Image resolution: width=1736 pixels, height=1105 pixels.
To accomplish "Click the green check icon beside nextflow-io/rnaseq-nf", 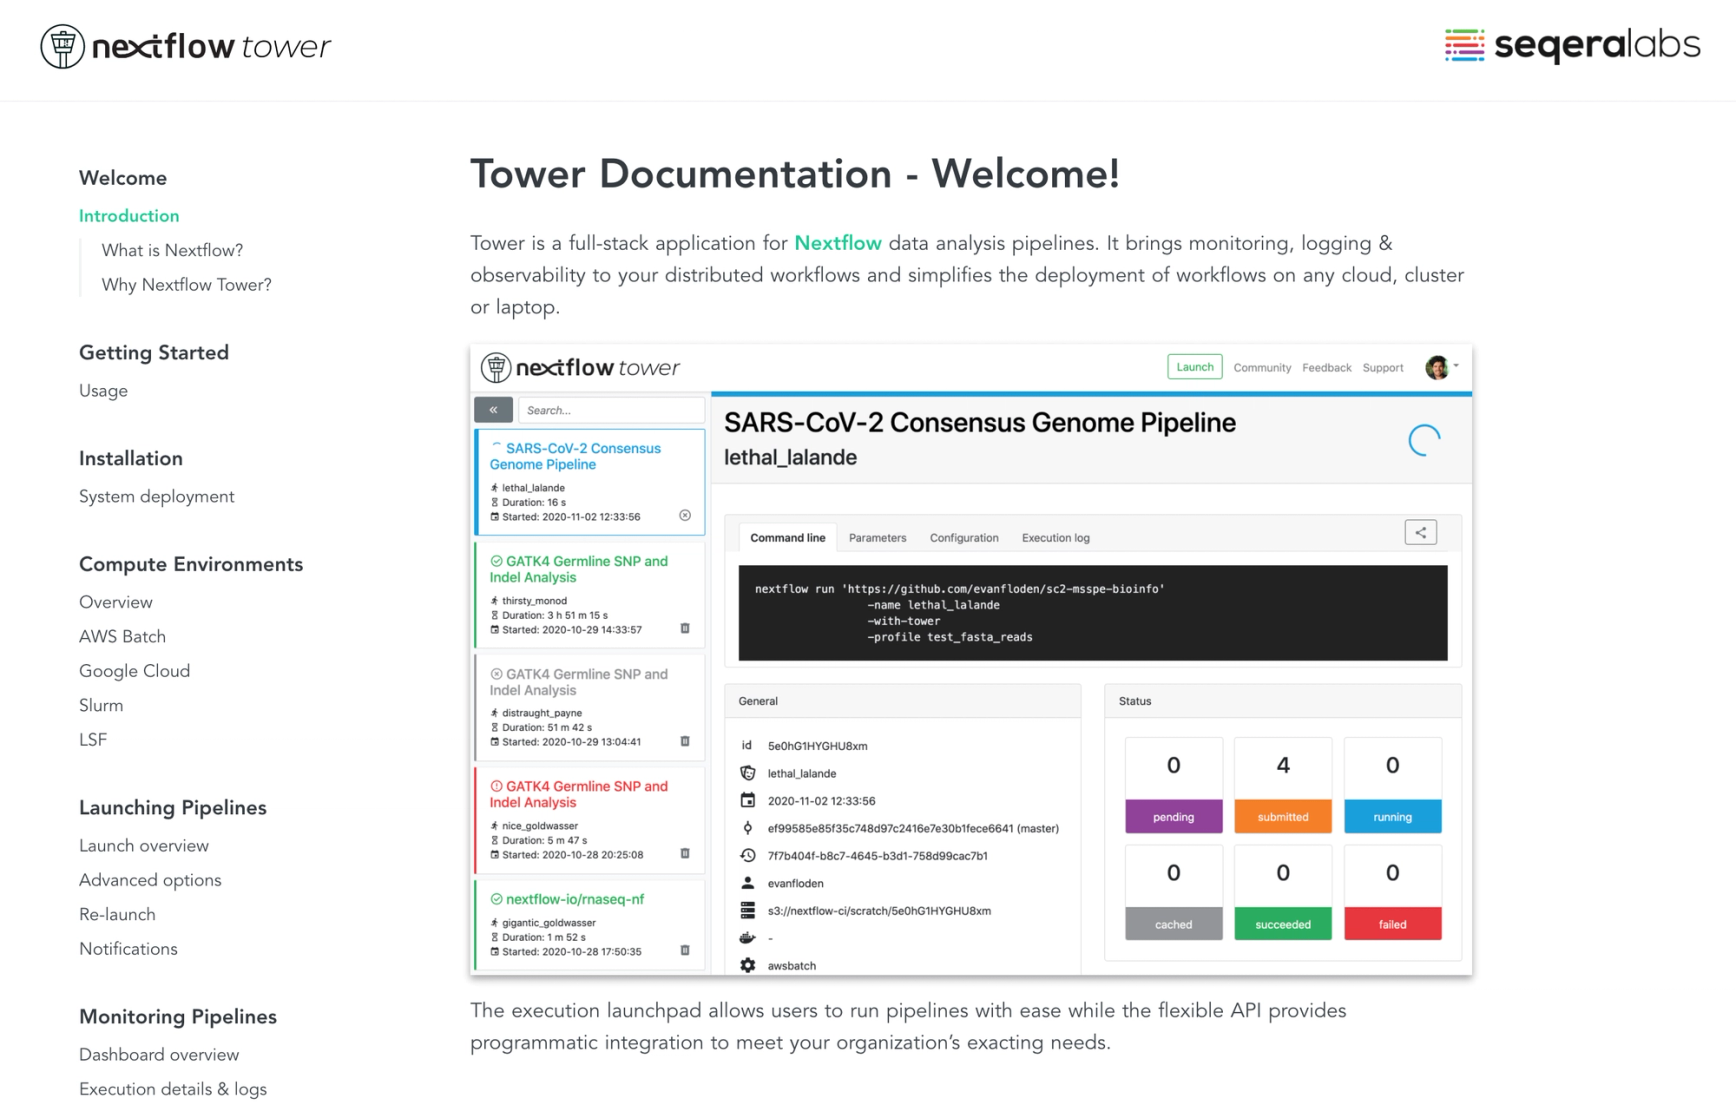I will coord(496,900).
